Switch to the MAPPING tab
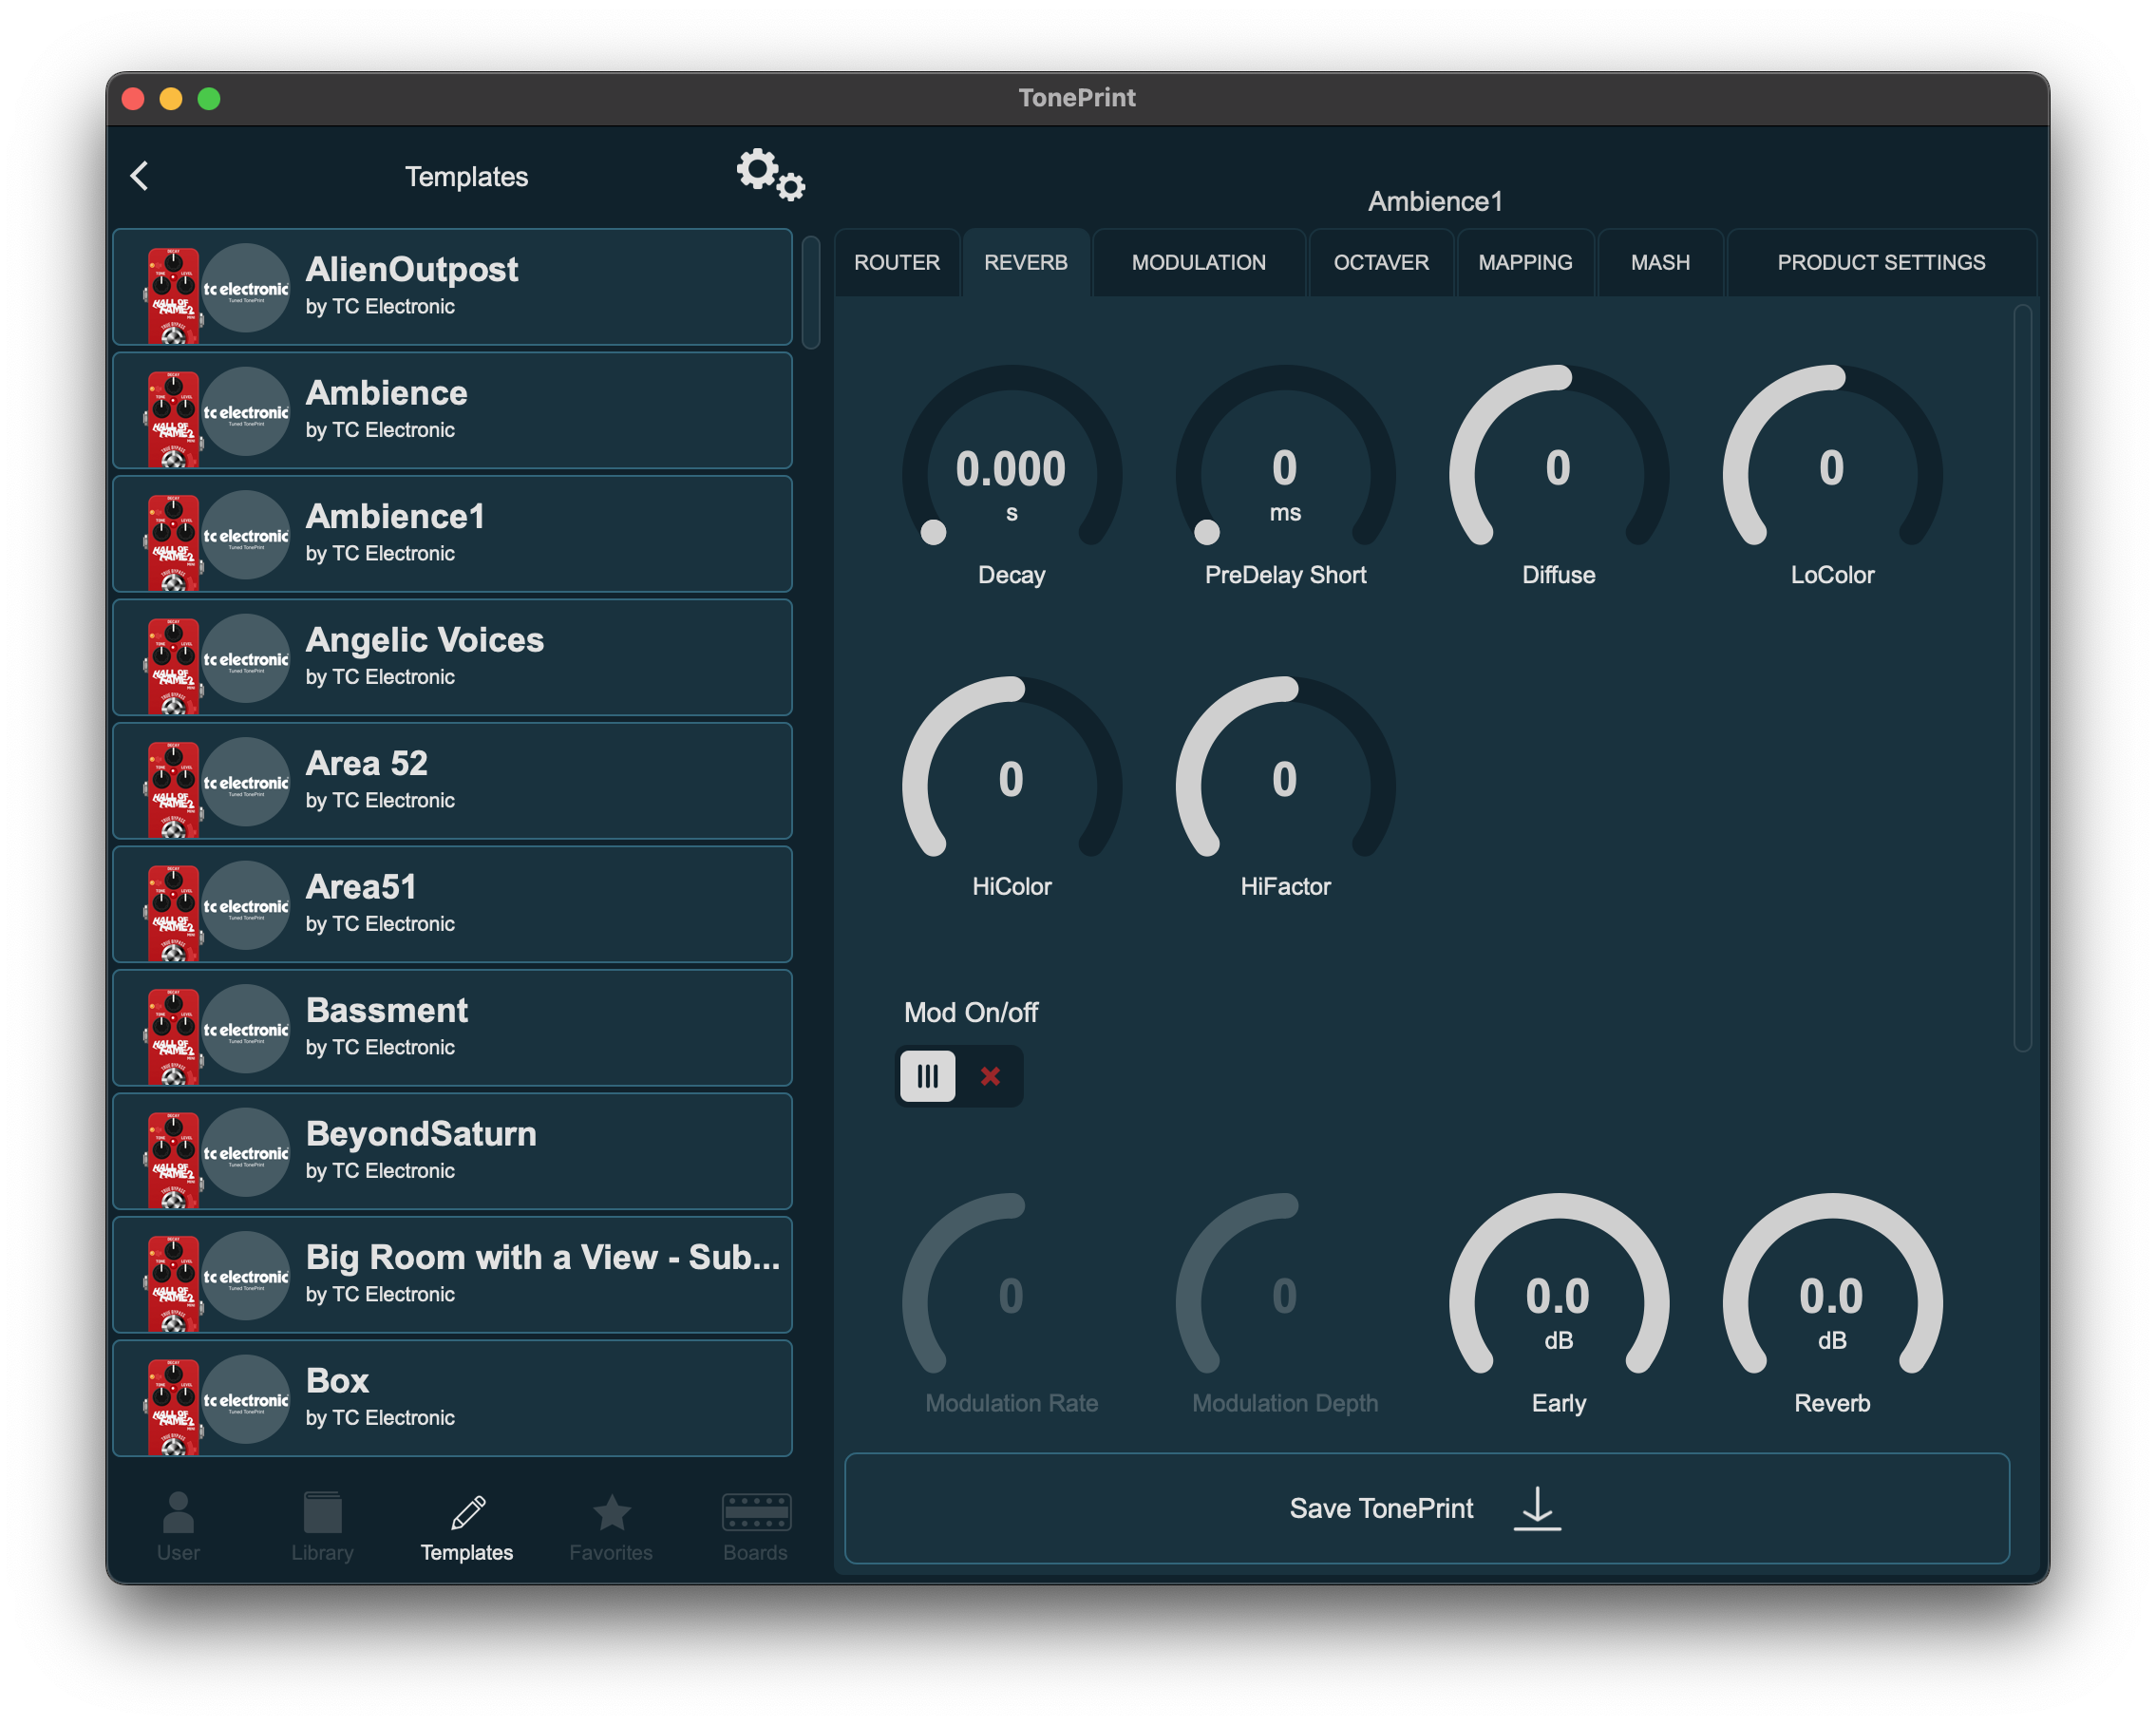This screenshot has width=2156, height=1725. pyautogui.click(x=1525, y=262)
